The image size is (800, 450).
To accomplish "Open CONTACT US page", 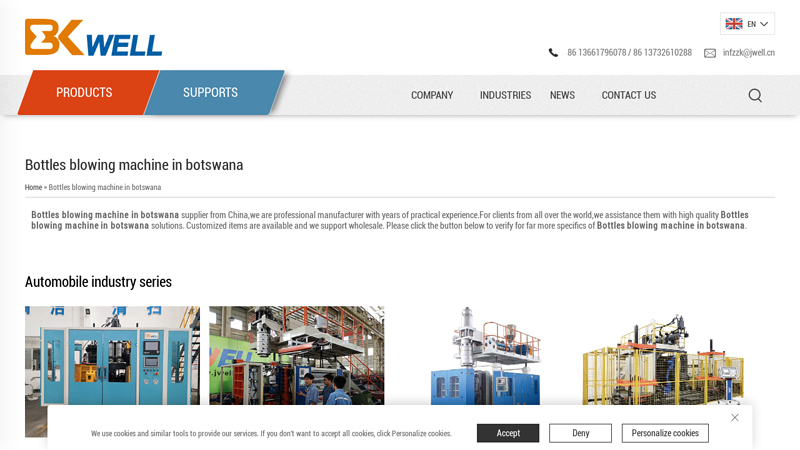I will click(629, 95).
